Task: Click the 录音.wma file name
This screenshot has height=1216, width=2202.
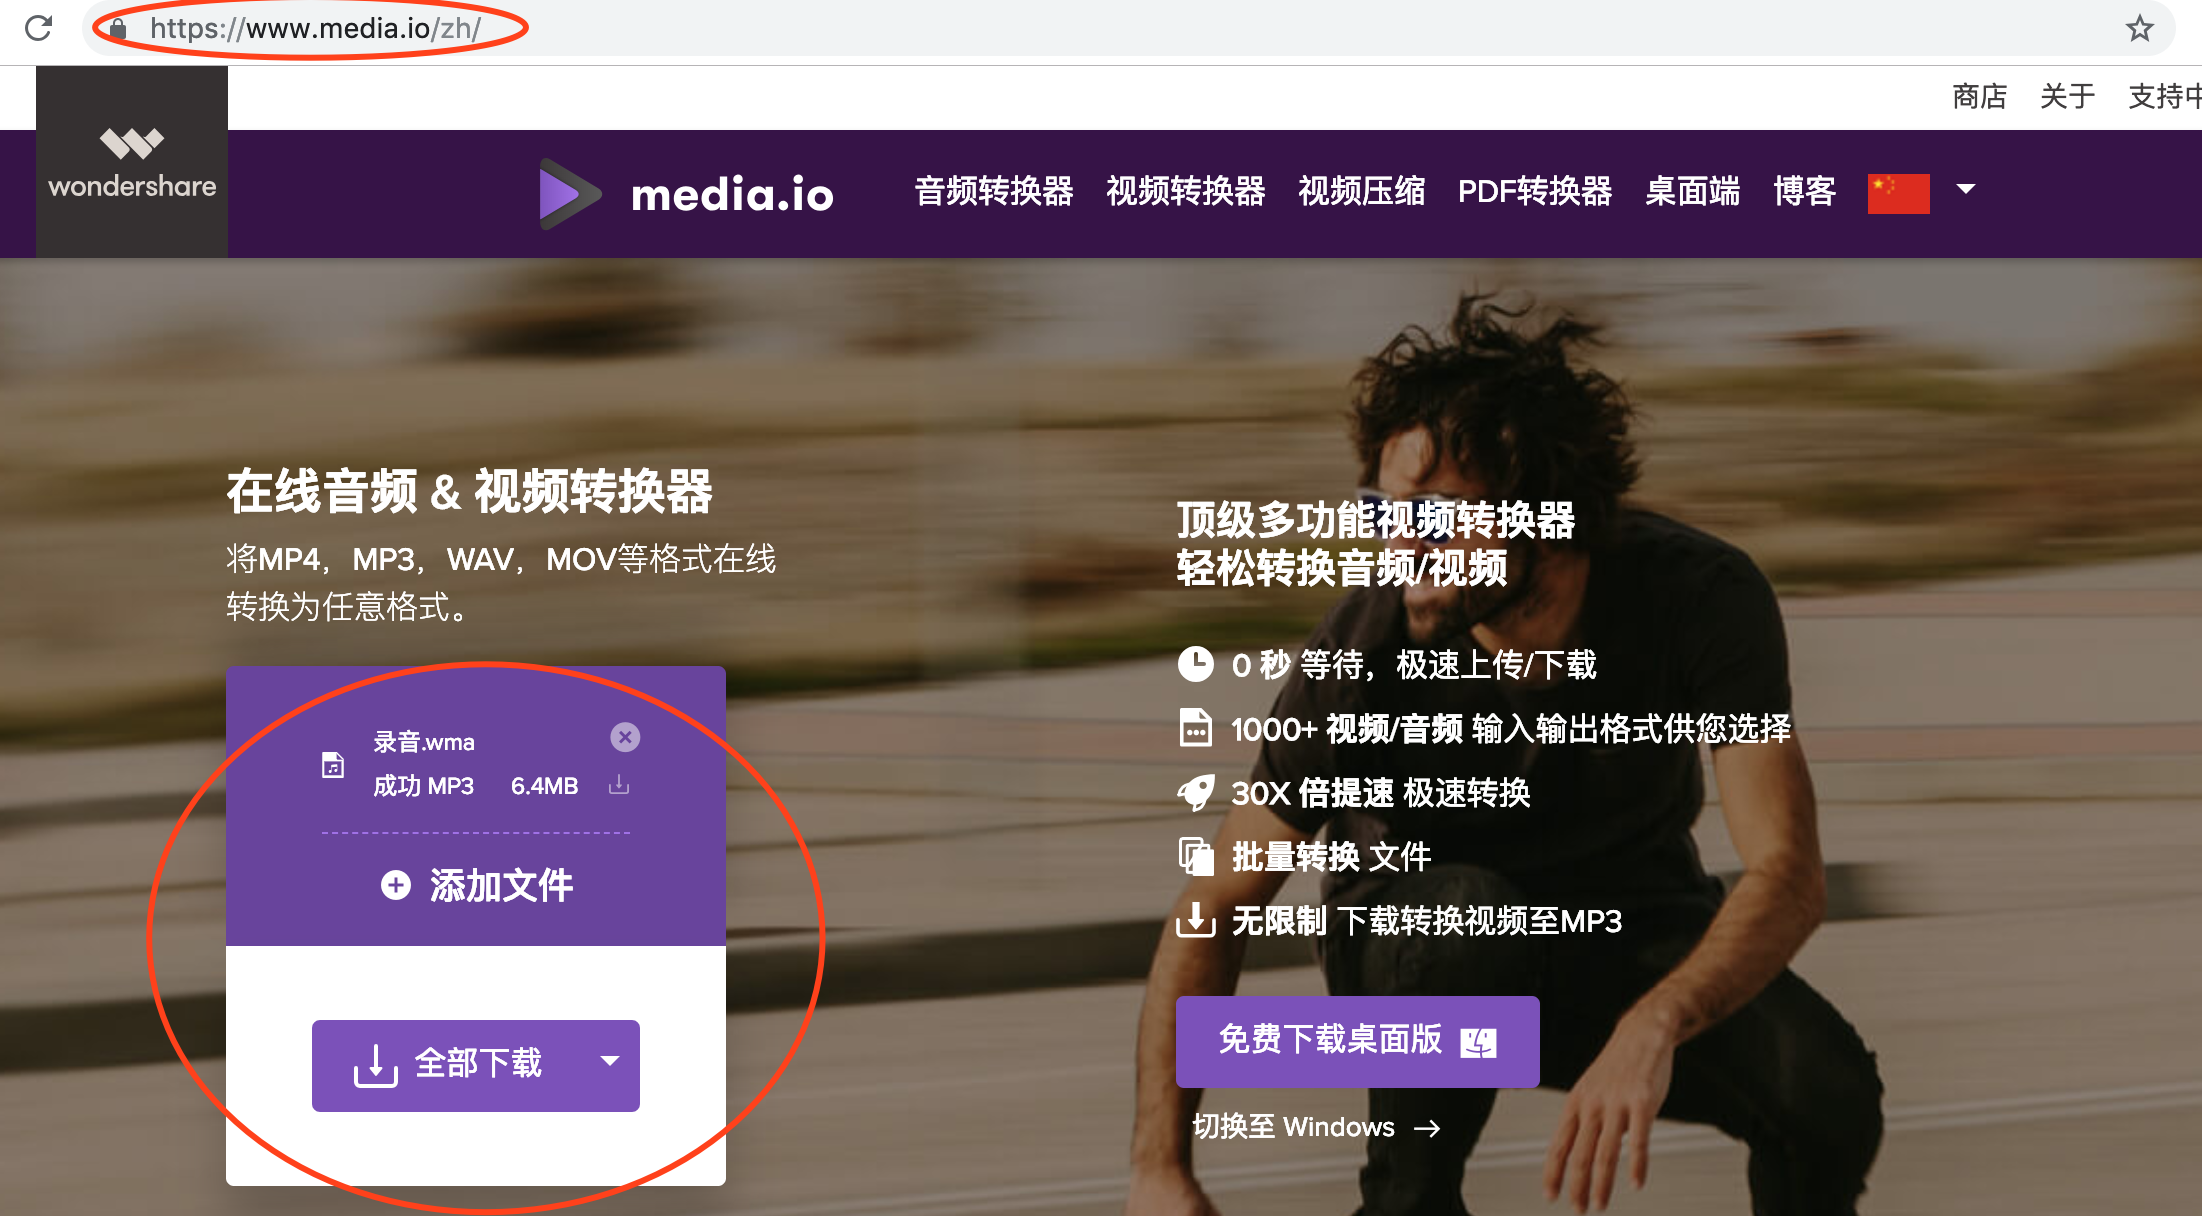Action: point(424,742)
